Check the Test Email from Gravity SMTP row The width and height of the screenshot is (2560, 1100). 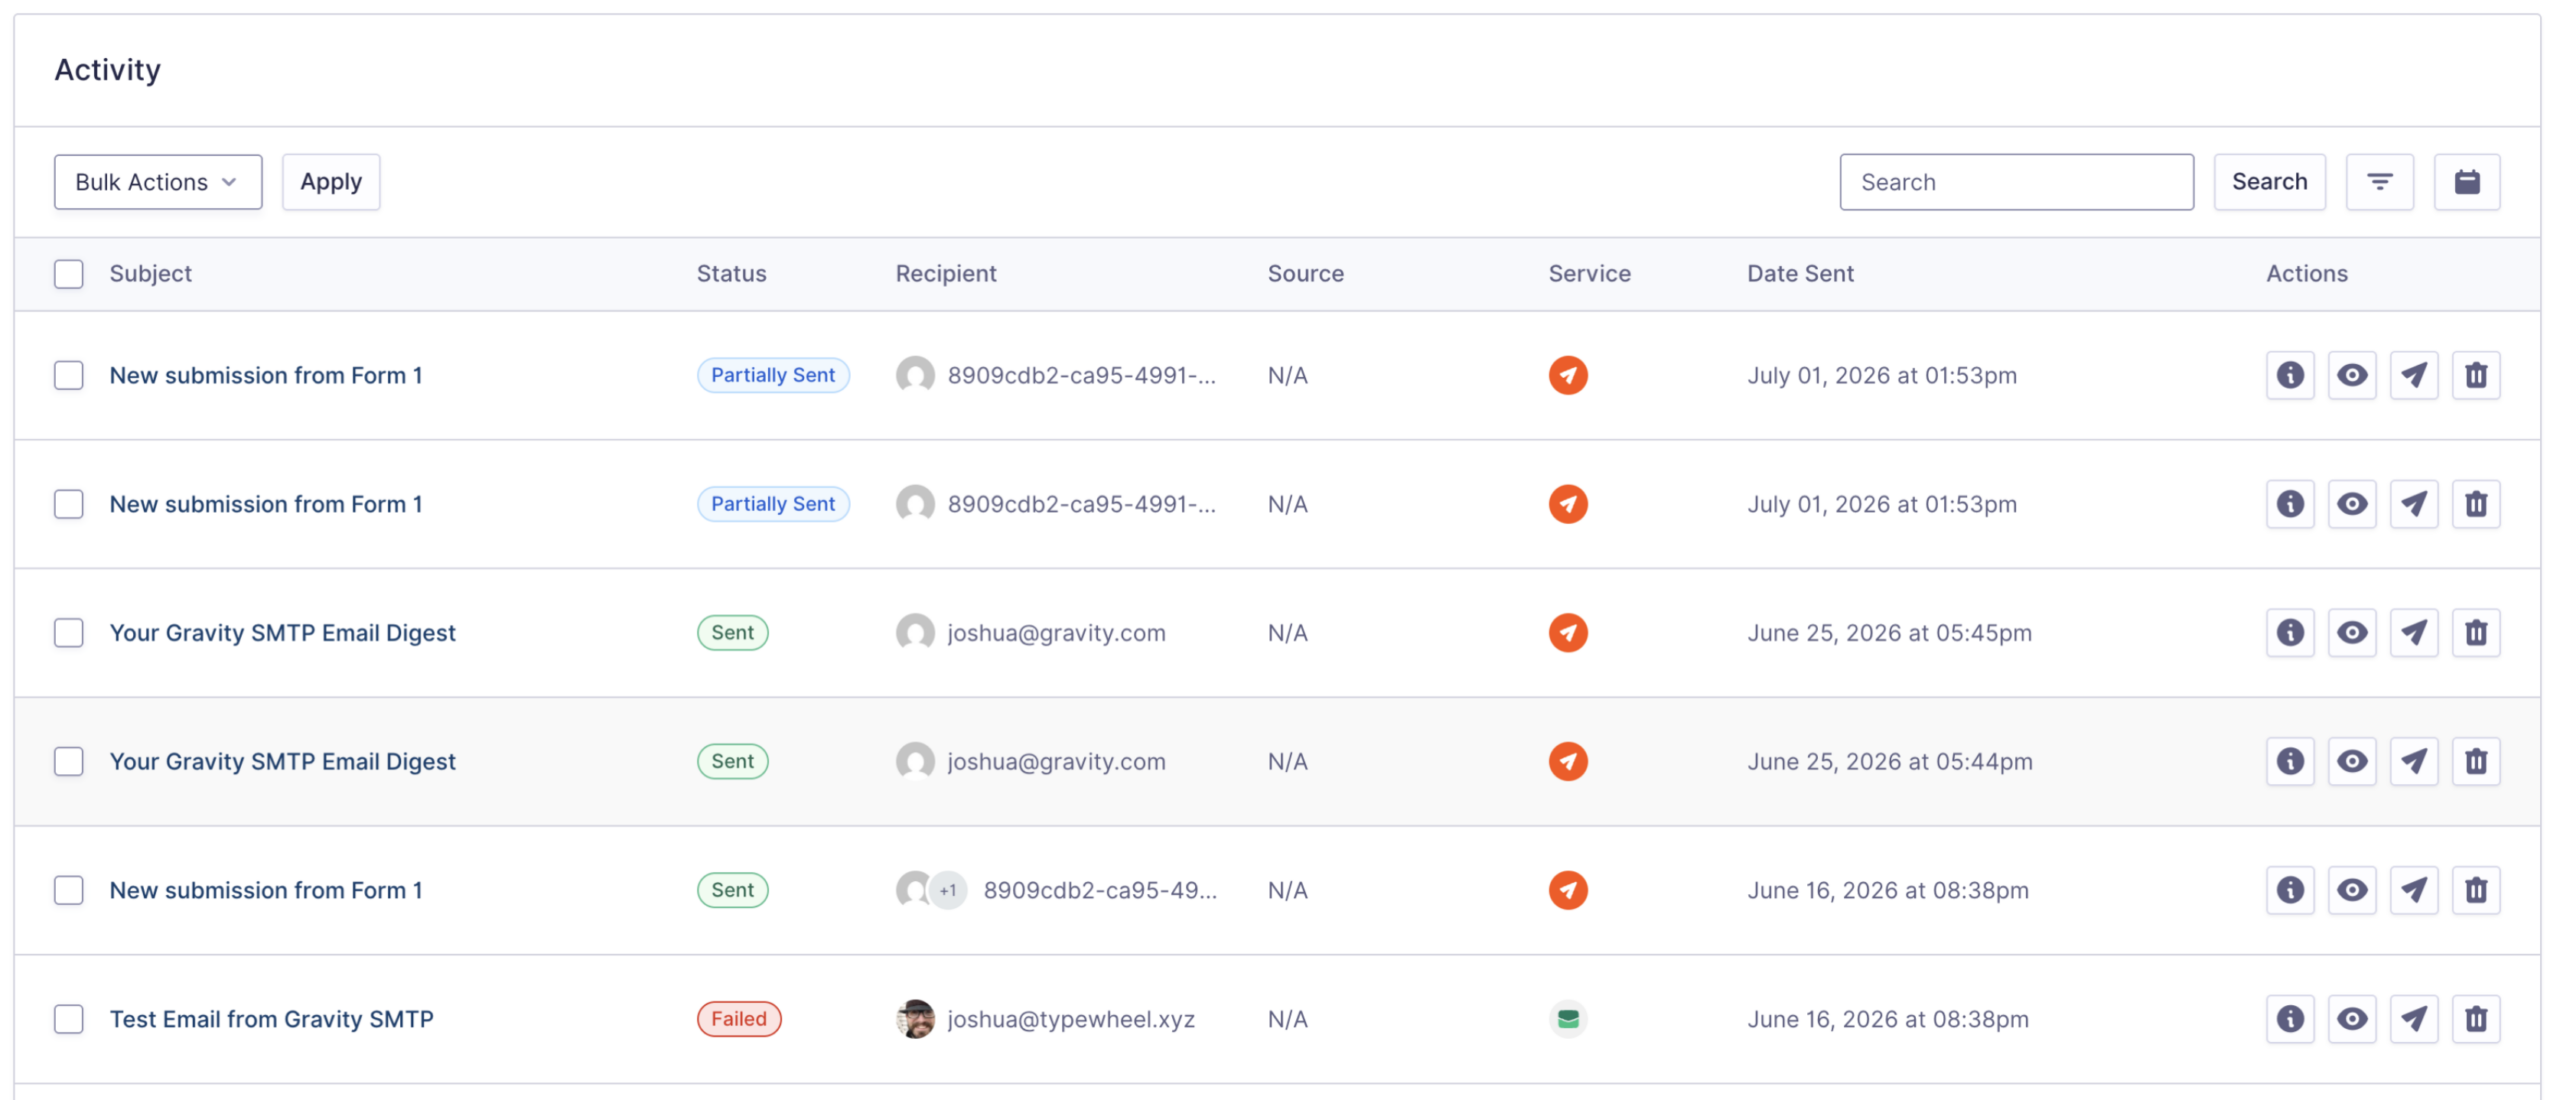pos(69,1019)
